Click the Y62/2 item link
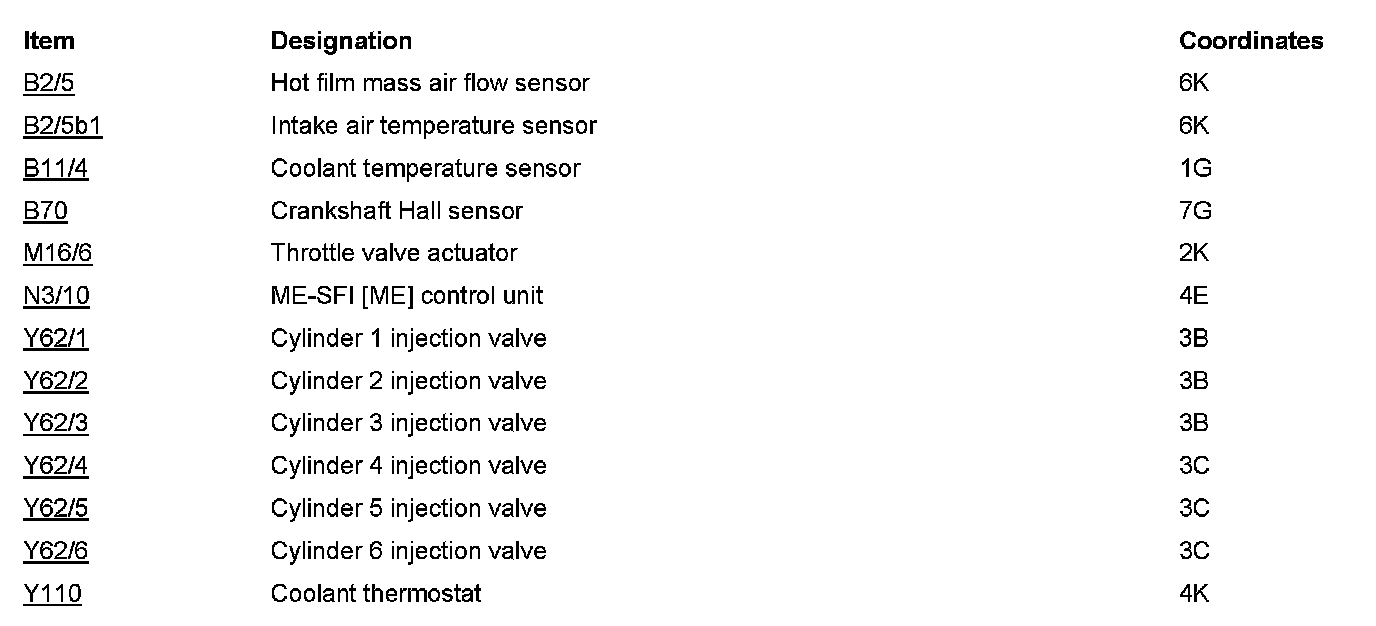Screen dimensions: 1376x626 click(55, 381)
